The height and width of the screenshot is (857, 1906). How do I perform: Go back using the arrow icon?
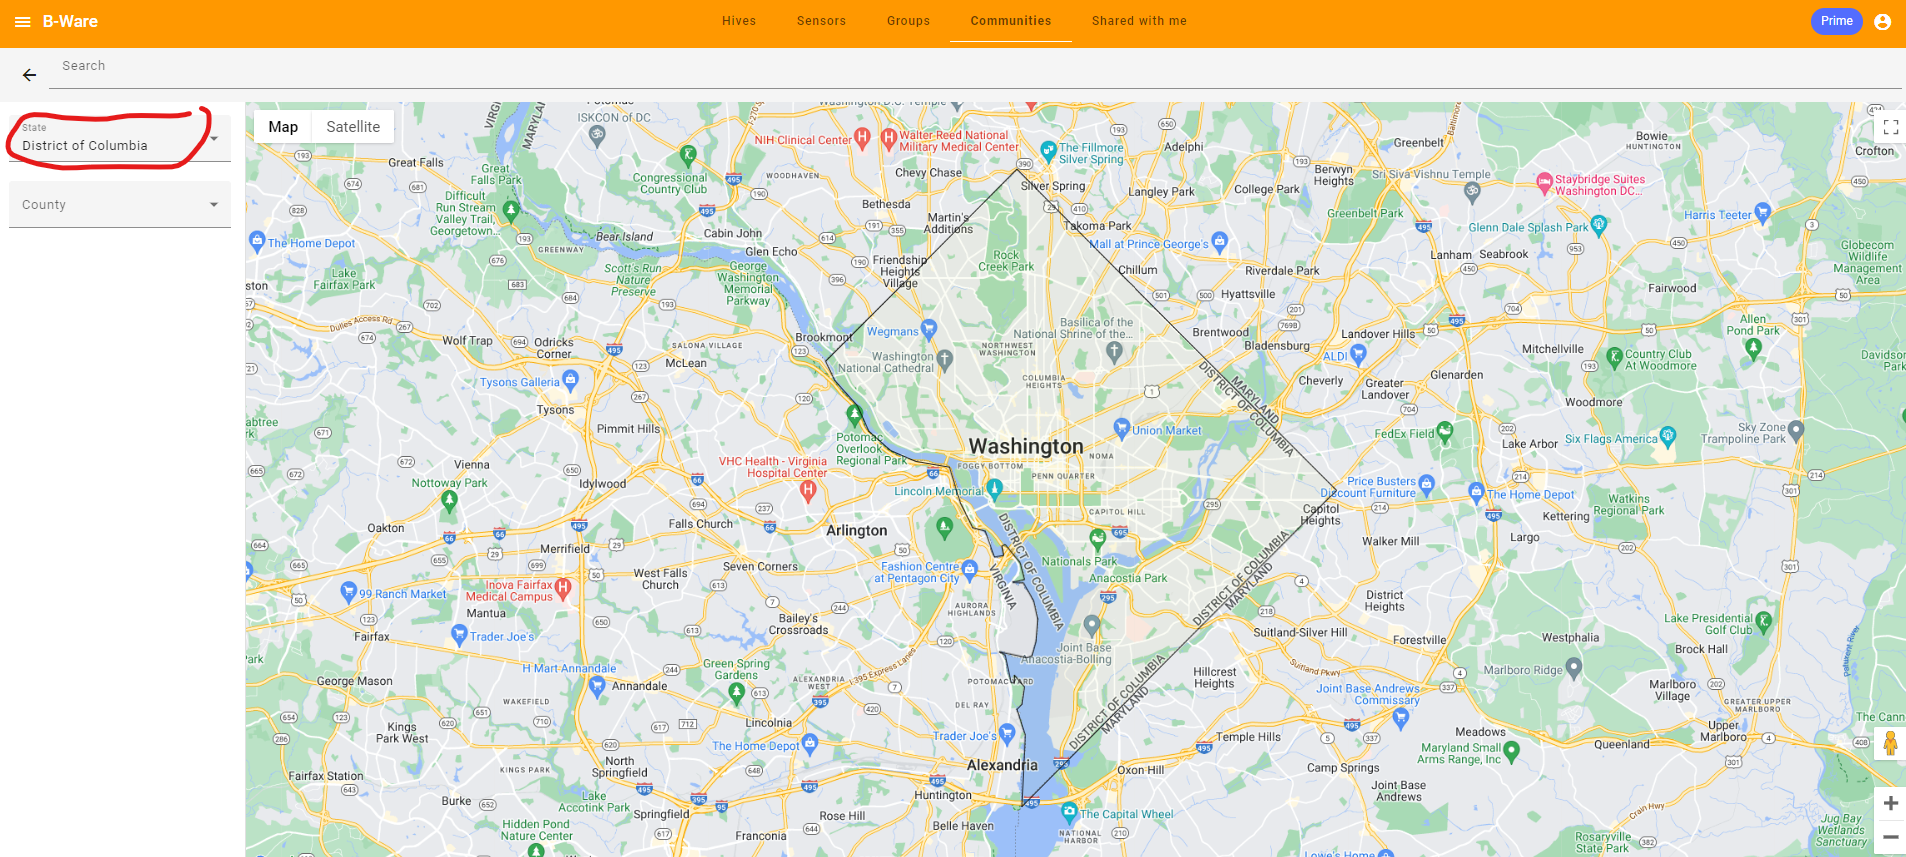29,75
